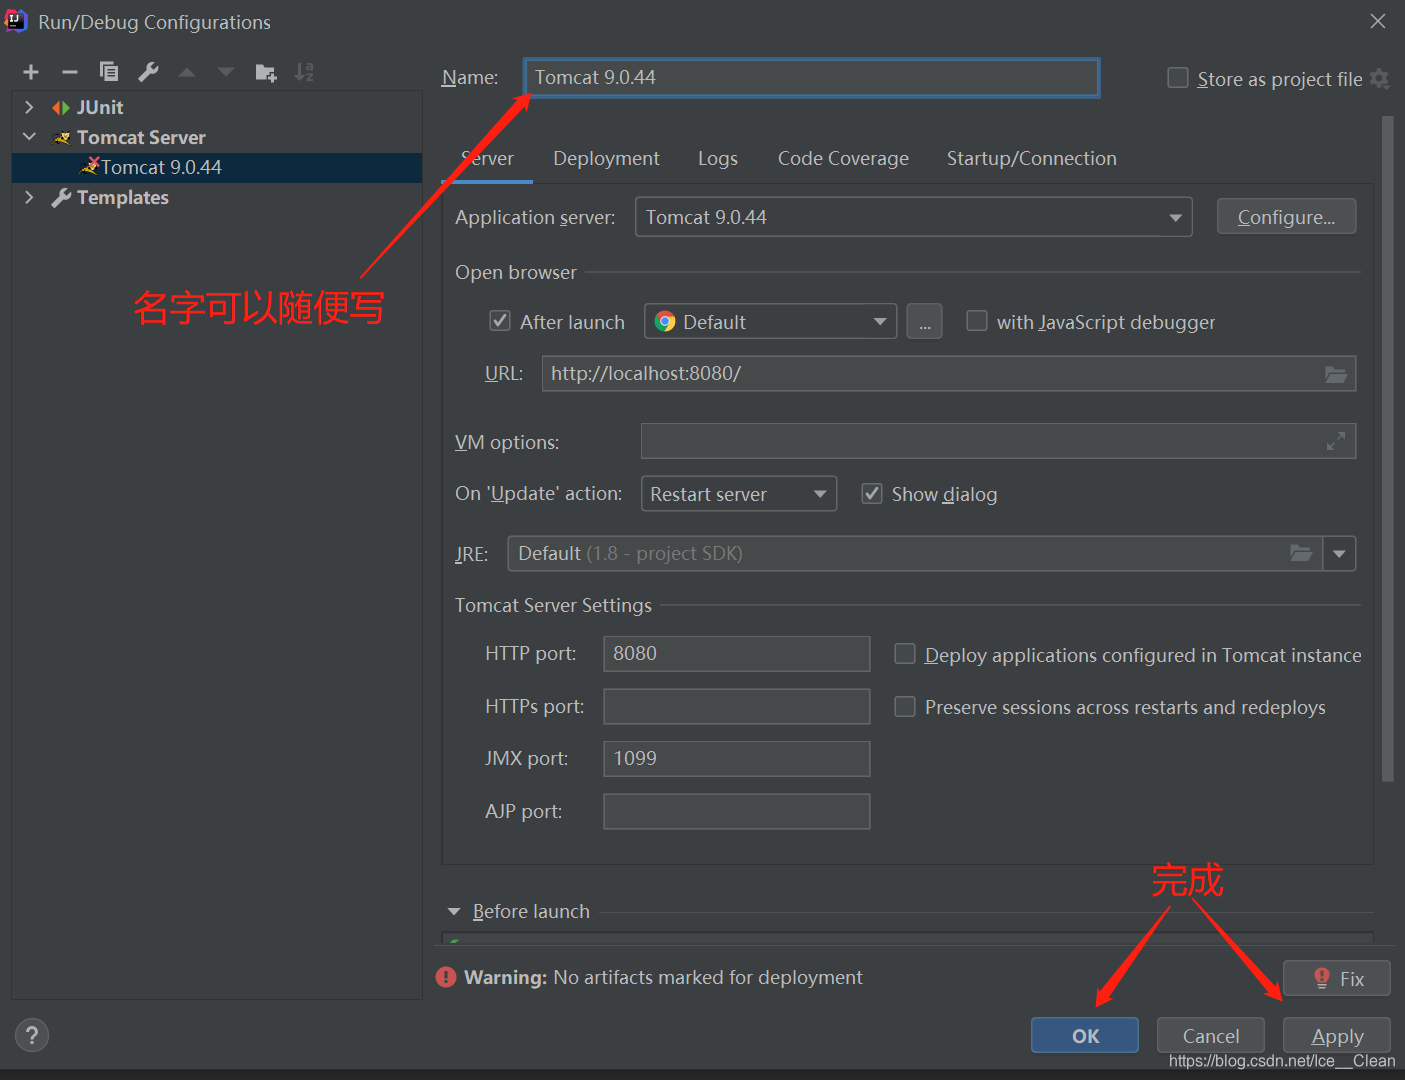
Task: Click JMX port field 1099
Action: click(736, 758)
